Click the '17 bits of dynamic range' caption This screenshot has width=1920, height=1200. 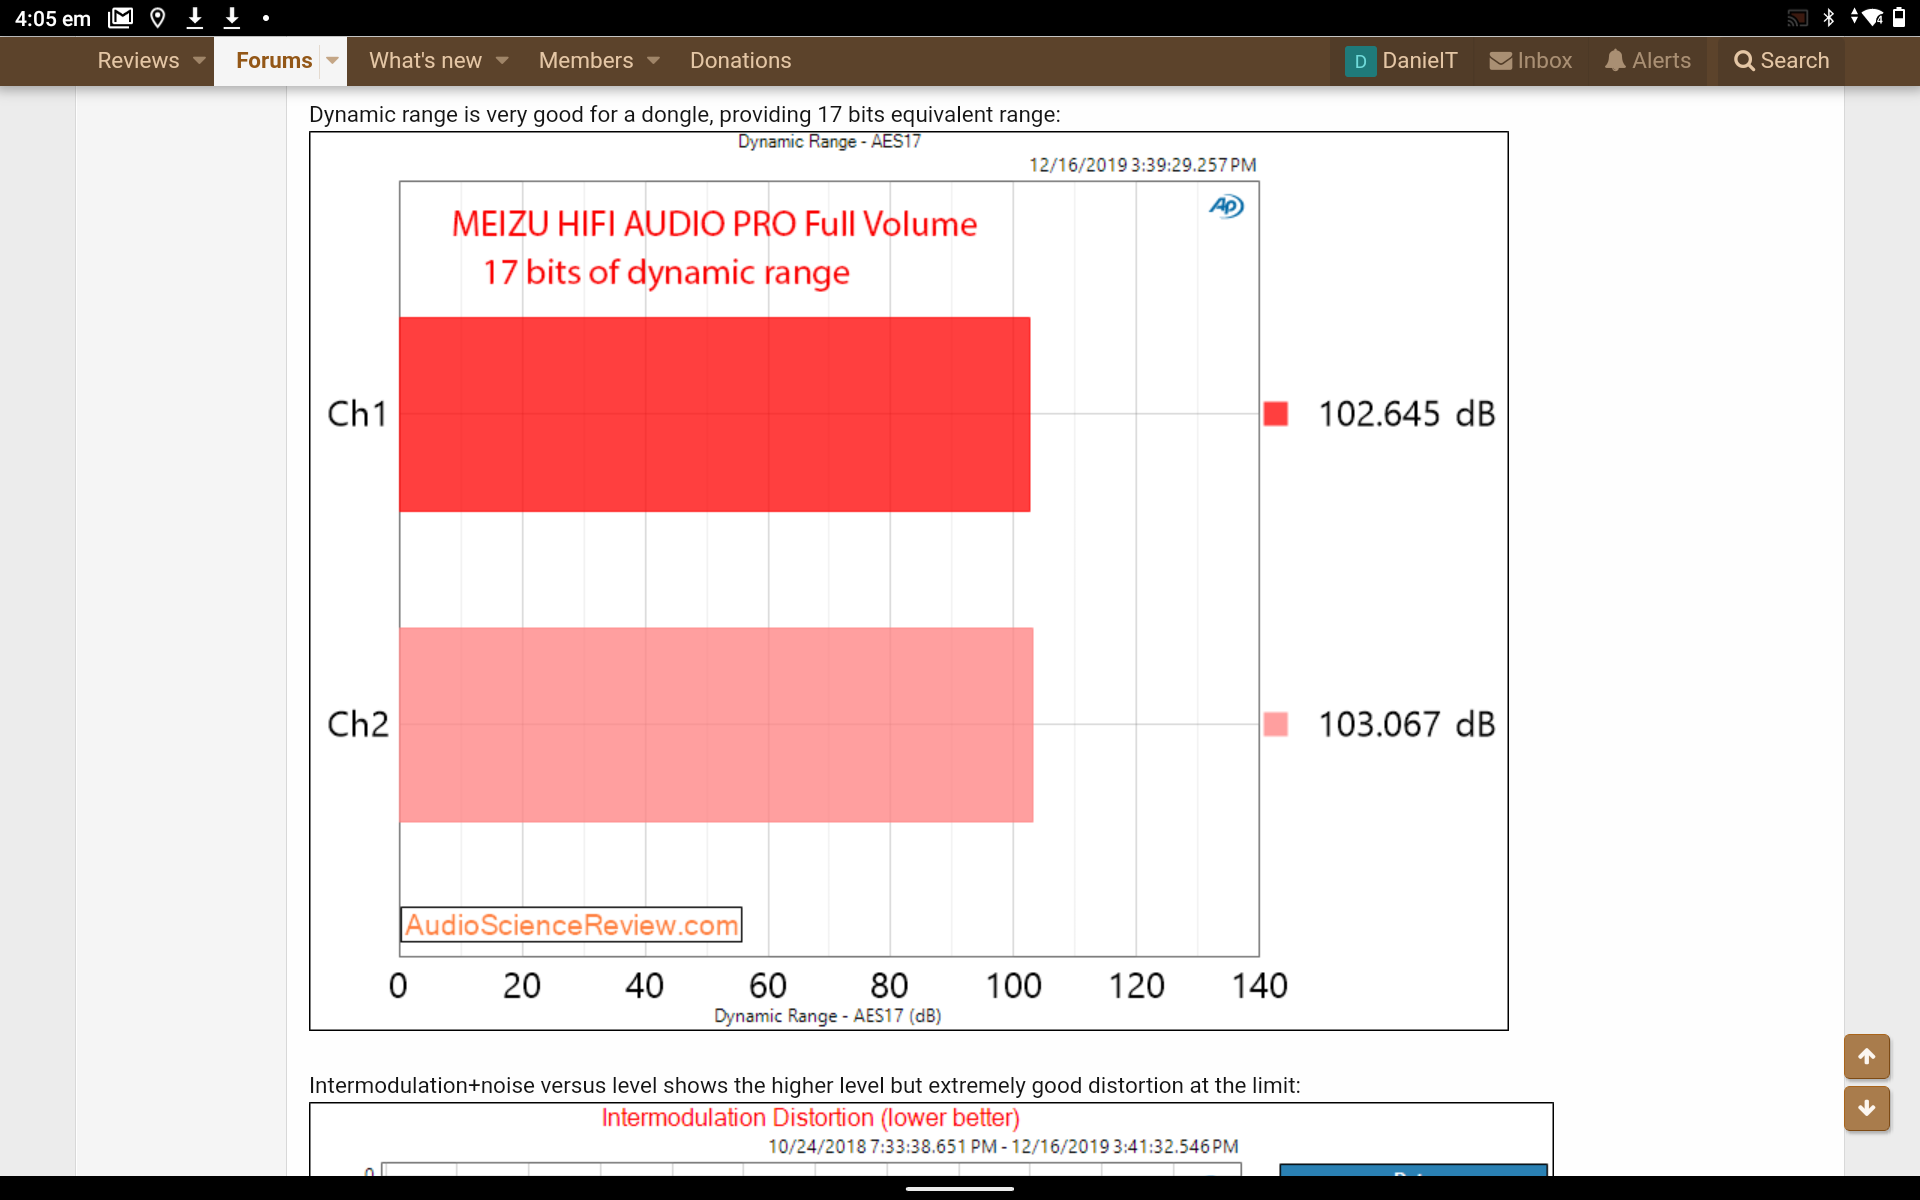666,272
